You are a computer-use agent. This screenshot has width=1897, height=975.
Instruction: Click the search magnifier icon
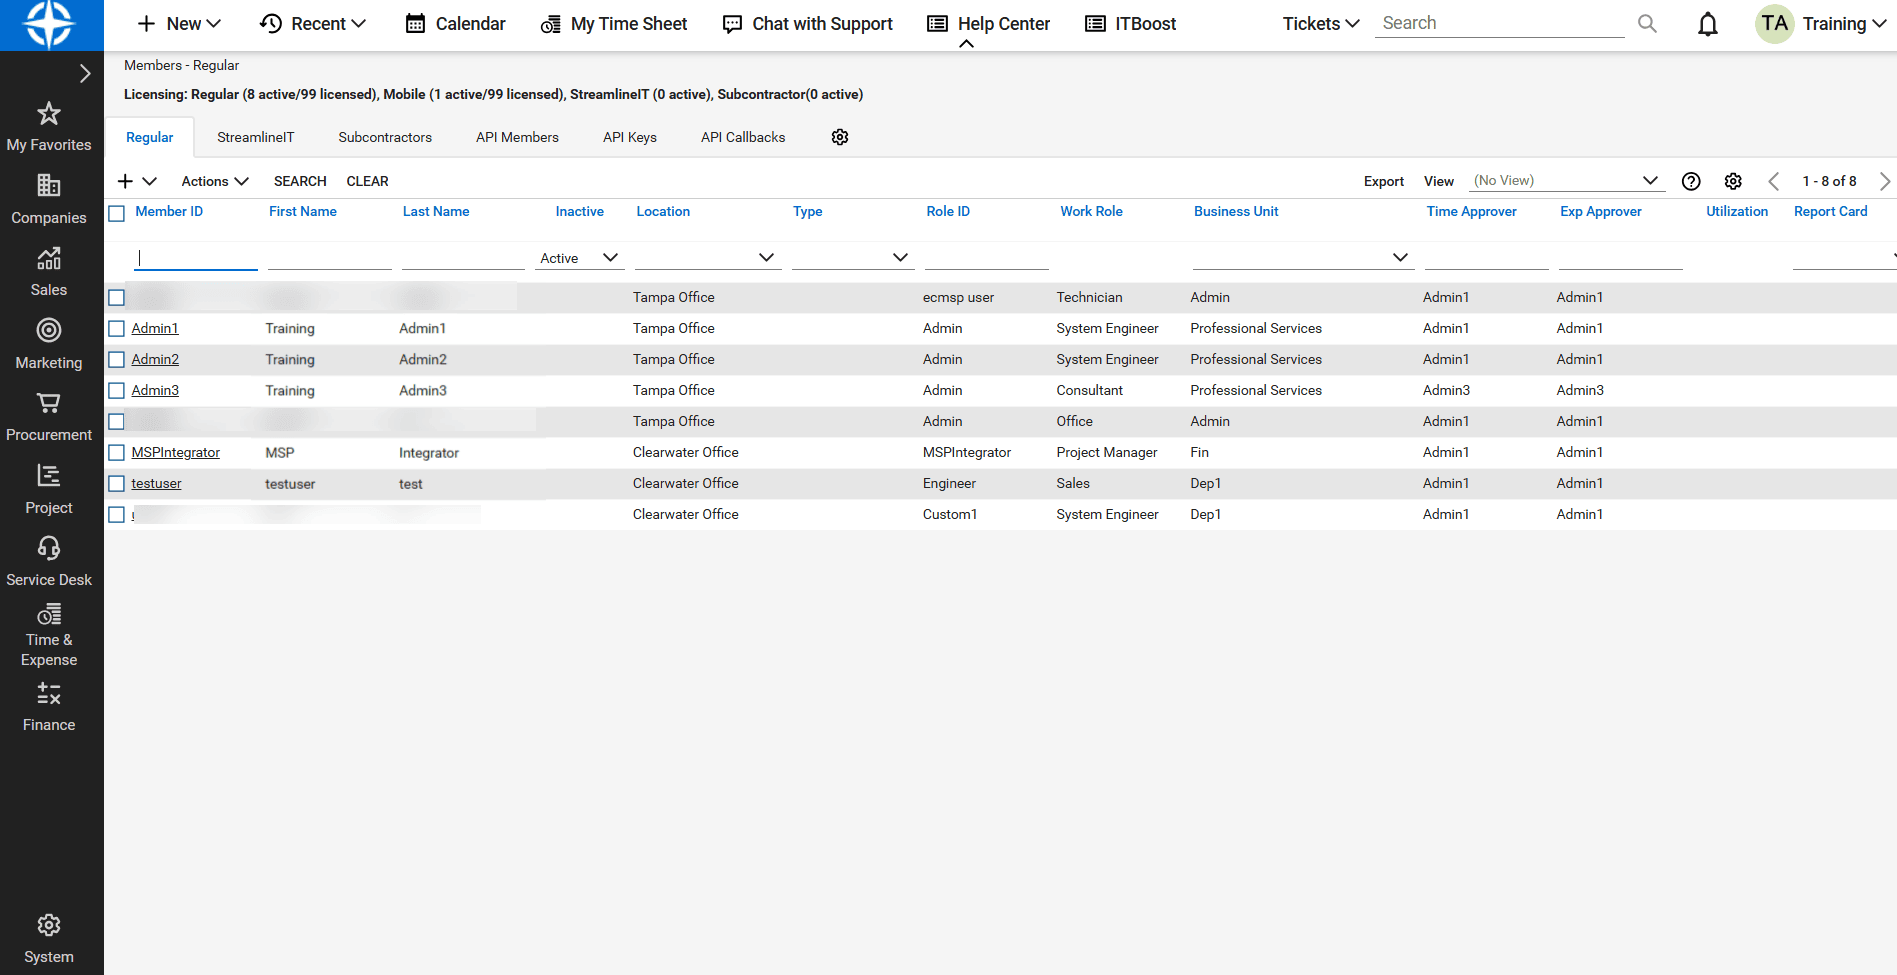[x=1647, y=24]
